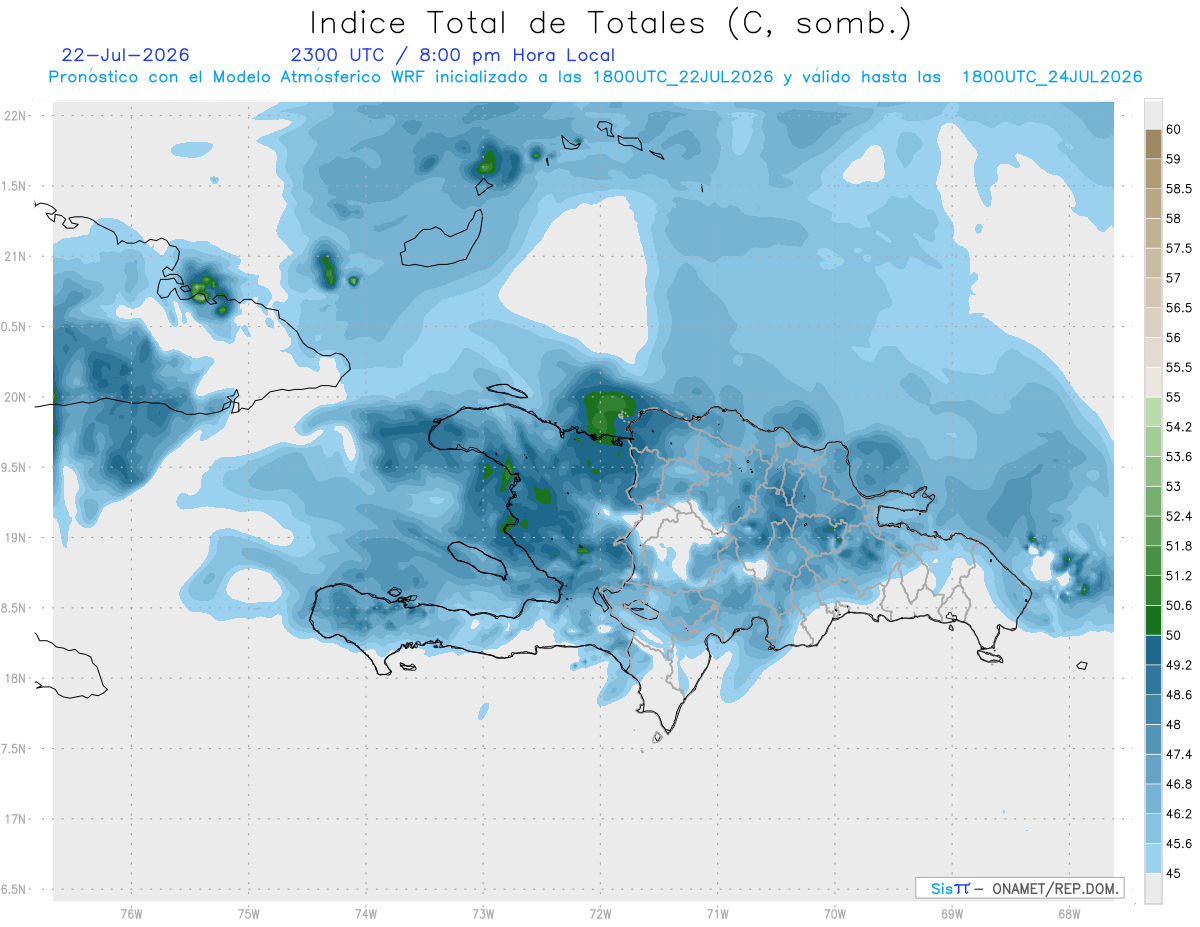Viewport: 1200px width, 927px height.
Task: Click the colorbar value "60"
Action: (x=1174, y=129)
